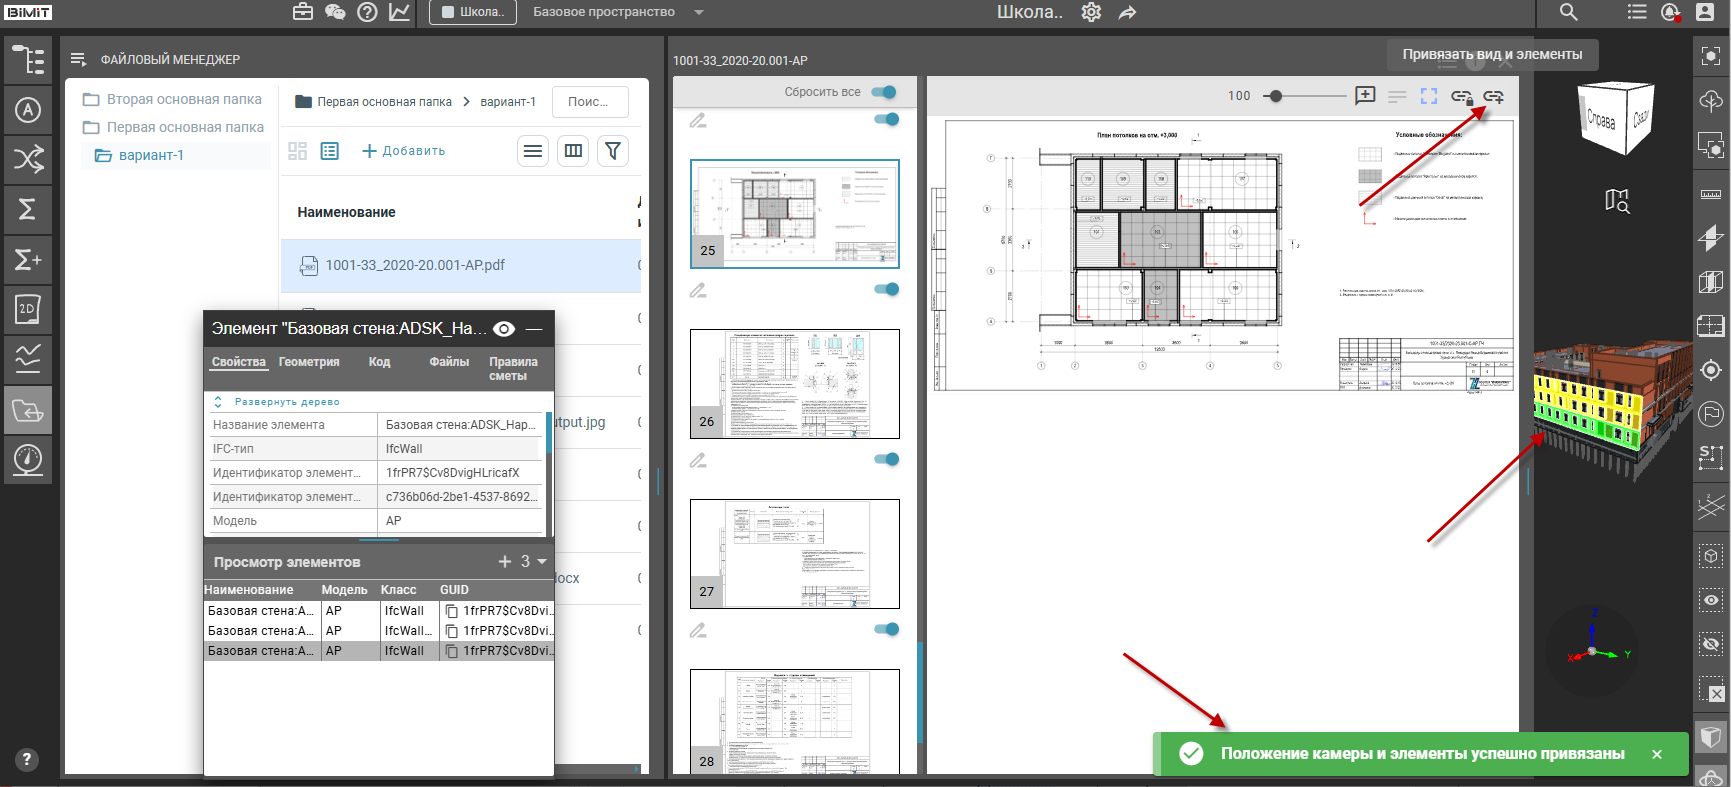Click the fit-to-screen icon in PDF toolbar
Viewport: 1731px width, 787px height.
tap(1429, 96)
